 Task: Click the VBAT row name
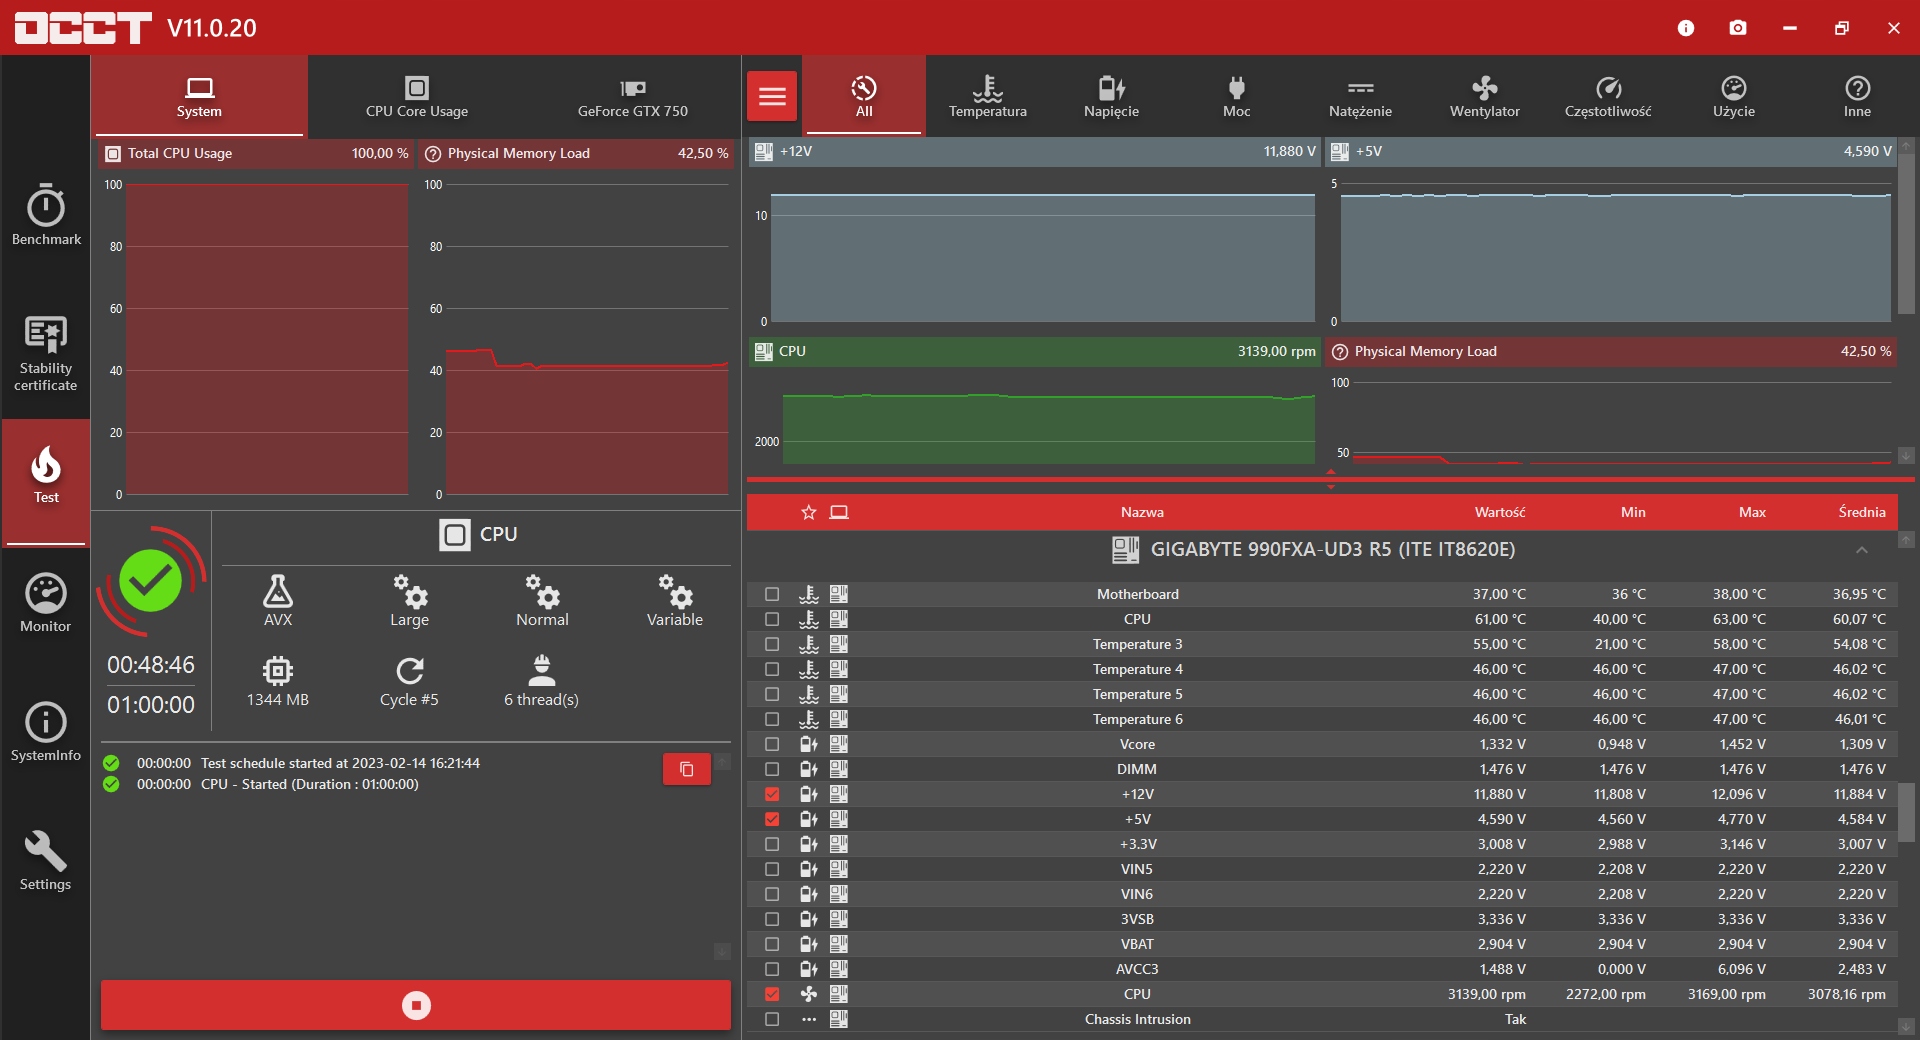(1137, 944)
